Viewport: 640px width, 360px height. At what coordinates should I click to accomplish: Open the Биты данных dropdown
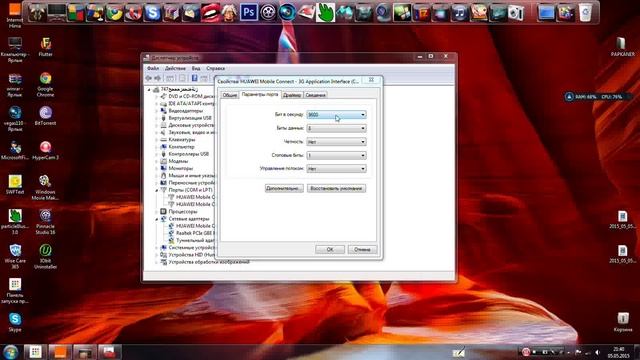[x=336, y=128]
